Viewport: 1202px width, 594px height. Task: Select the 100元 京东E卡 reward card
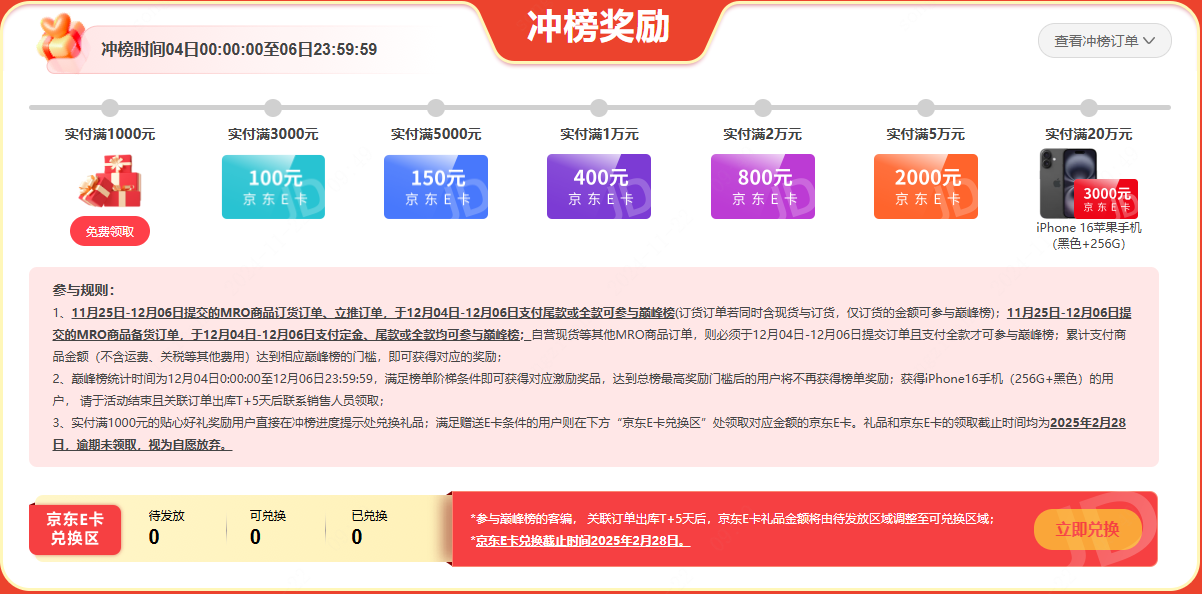click(x=273, y=187)
